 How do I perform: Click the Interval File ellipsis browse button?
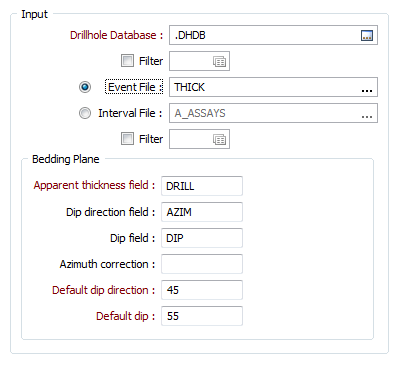[367, 114]
